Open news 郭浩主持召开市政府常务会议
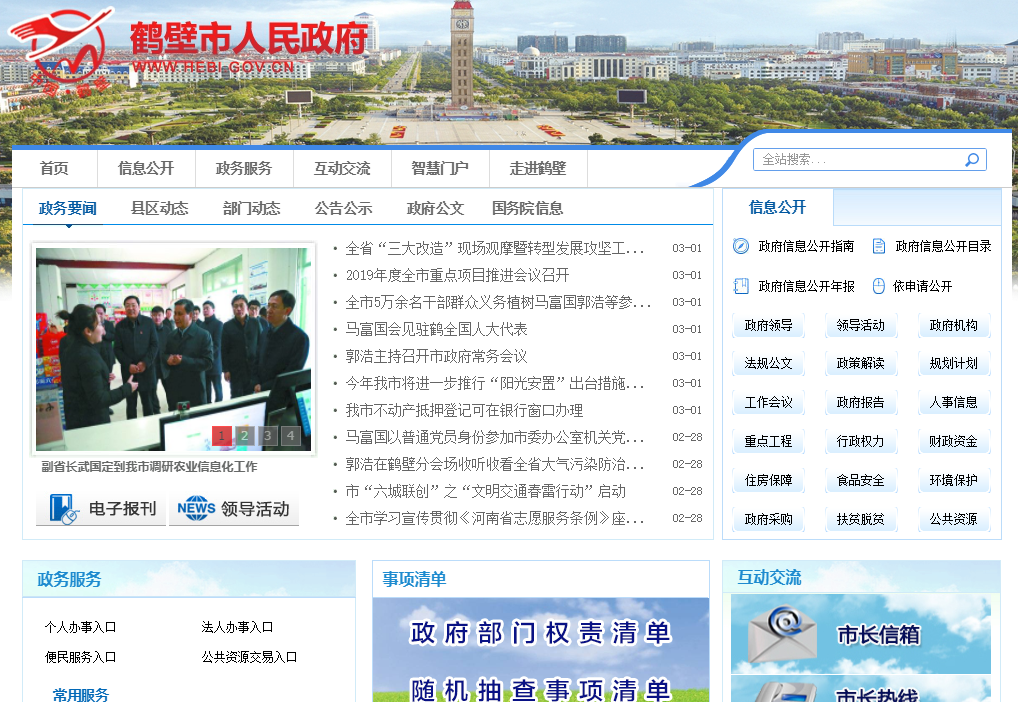 [x=436, y=357]
